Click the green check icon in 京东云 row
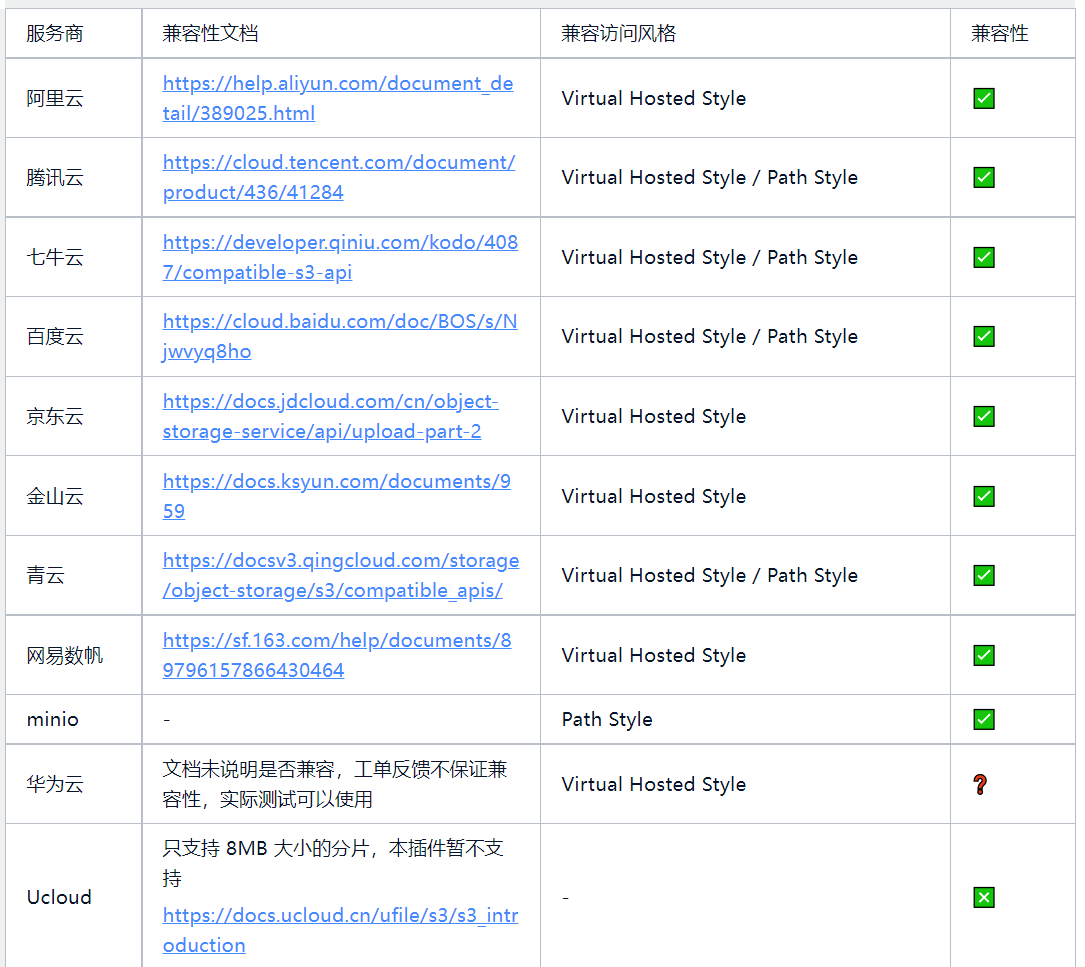 (983, 416)
